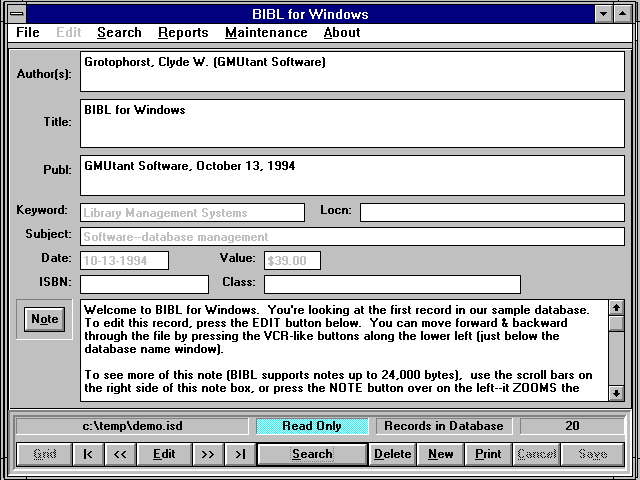
Task: Click the note box scroll up arrow
Action: pyautogui.click(x=616, y=307)
